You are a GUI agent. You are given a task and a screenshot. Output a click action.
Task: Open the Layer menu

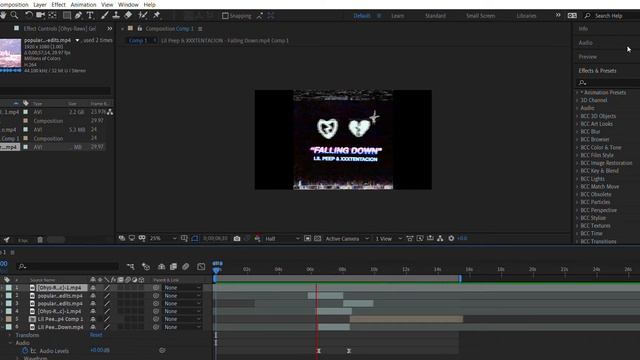pos(40,4)
